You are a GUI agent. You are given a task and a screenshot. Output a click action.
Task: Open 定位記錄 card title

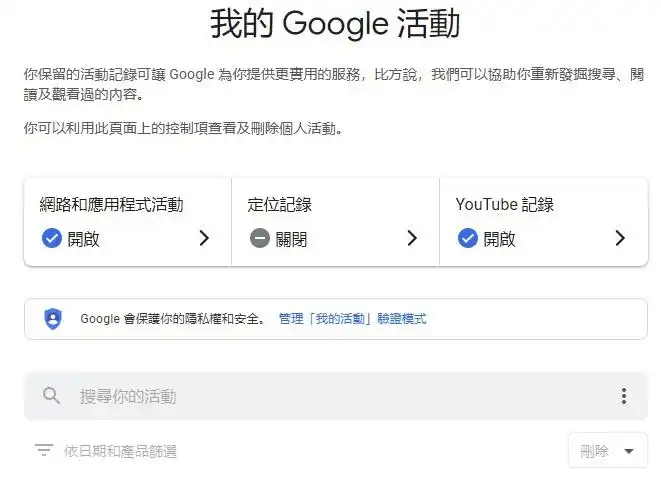[x=279, y=205]
